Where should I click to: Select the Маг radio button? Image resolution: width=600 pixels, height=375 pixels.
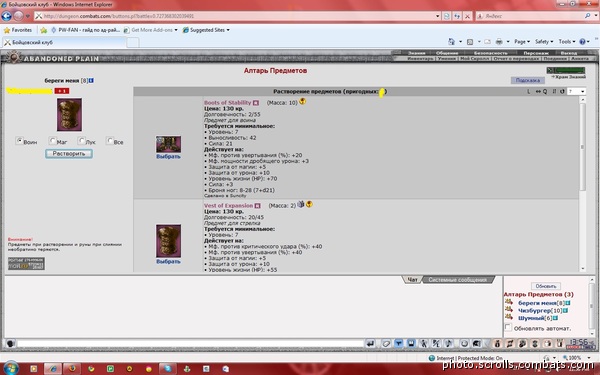[x=52, y=140]
